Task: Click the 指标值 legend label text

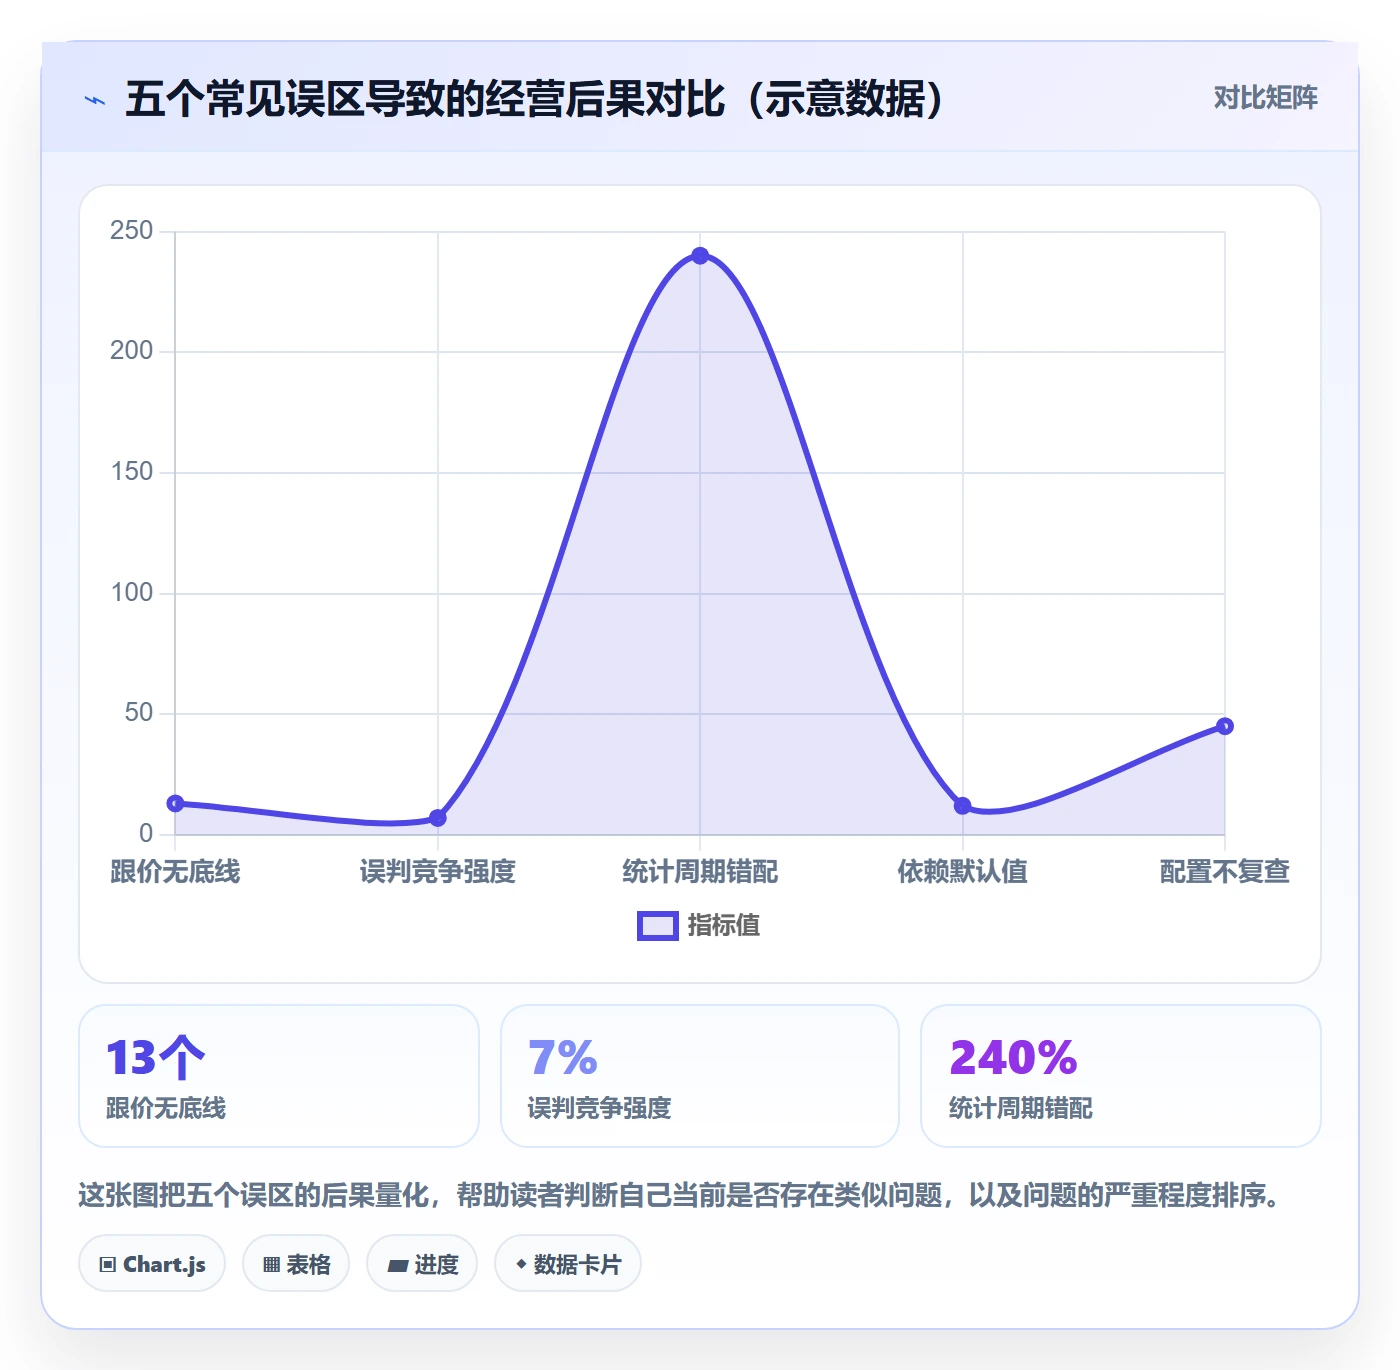Action: pos(724,926)
